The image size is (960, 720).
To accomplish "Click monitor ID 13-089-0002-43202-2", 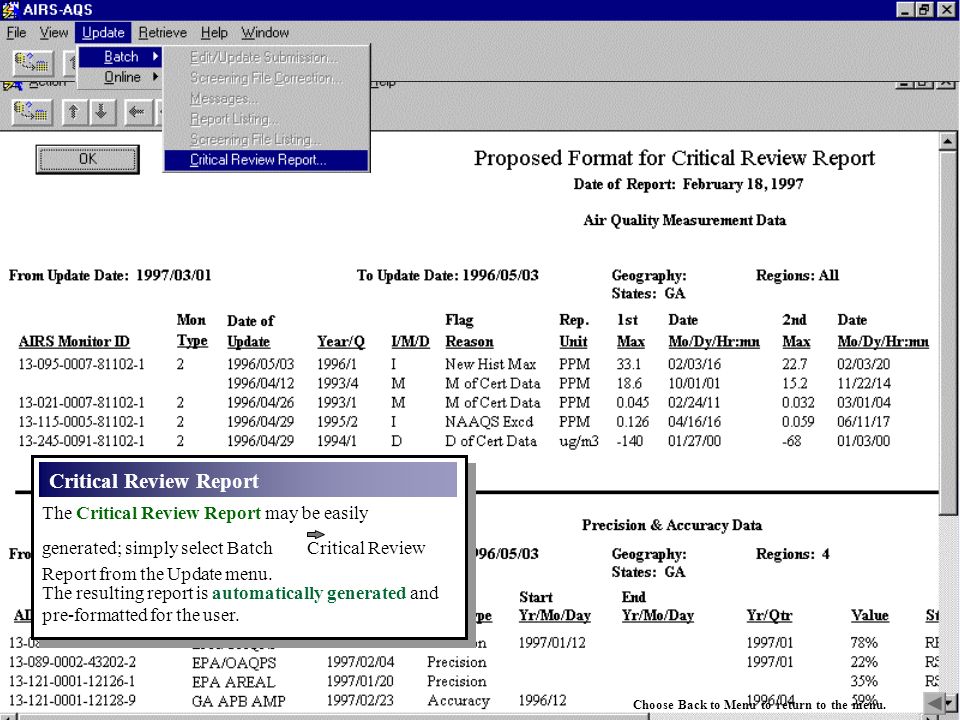I will point(72,662).
